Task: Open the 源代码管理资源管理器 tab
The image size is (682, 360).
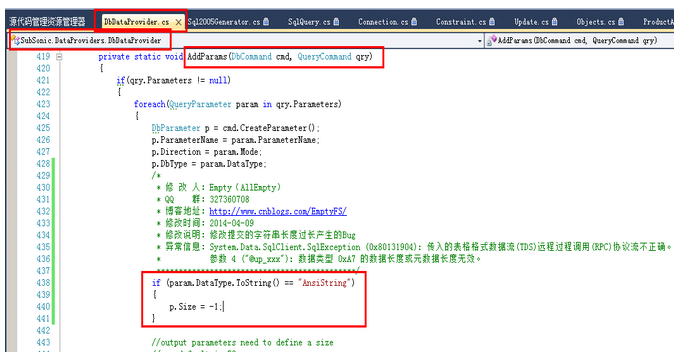Action: pyautogui.click(x=47, y=22)
